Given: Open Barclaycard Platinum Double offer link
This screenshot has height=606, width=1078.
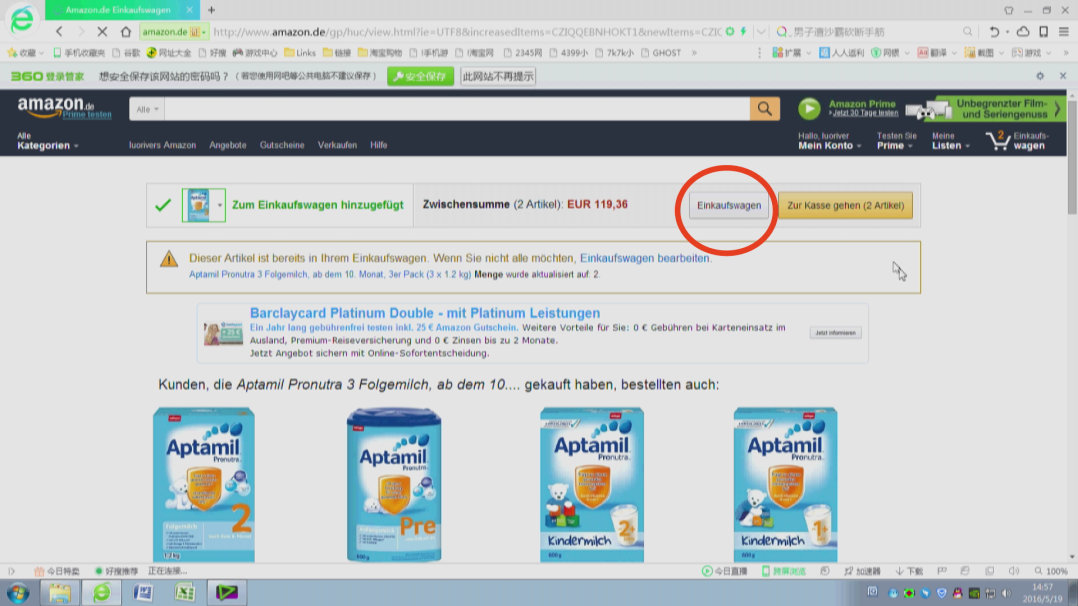Looking at the screenshot, I should coord(425,313).
